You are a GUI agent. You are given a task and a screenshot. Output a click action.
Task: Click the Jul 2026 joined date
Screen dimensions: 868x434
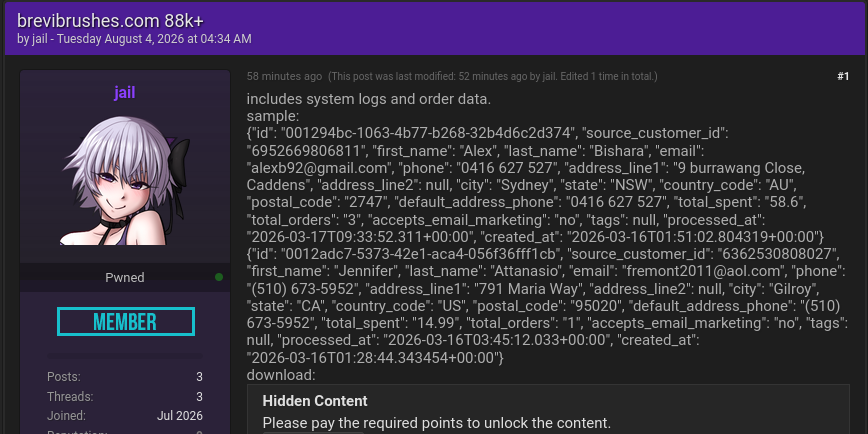pos(180,416)
